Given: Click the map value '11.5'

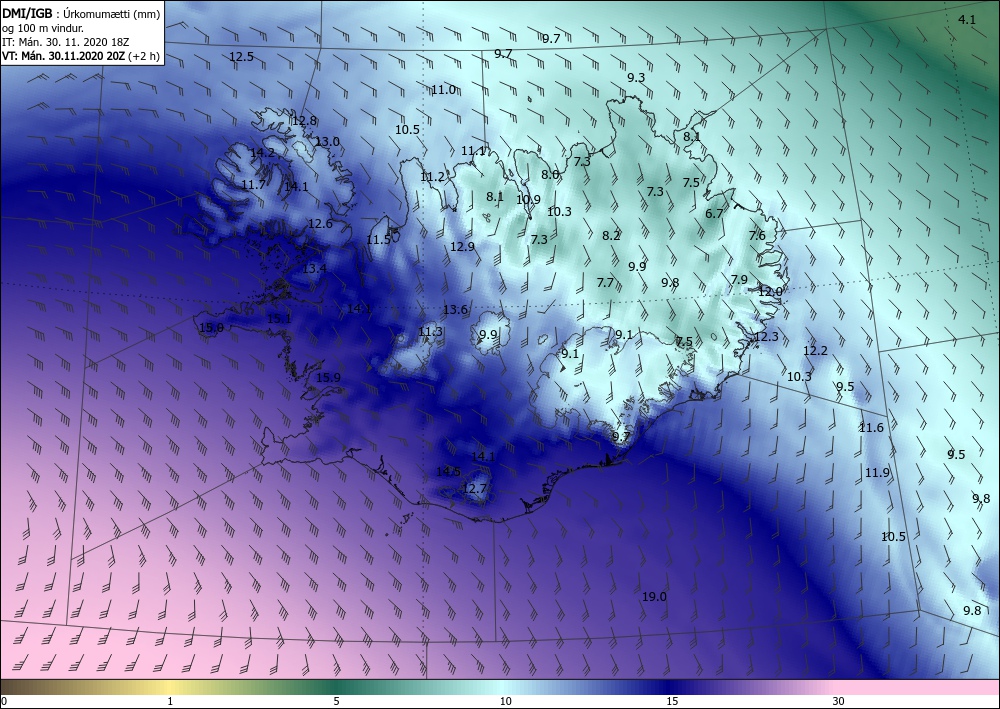Looking at the screenshot, I should point(378,240).
